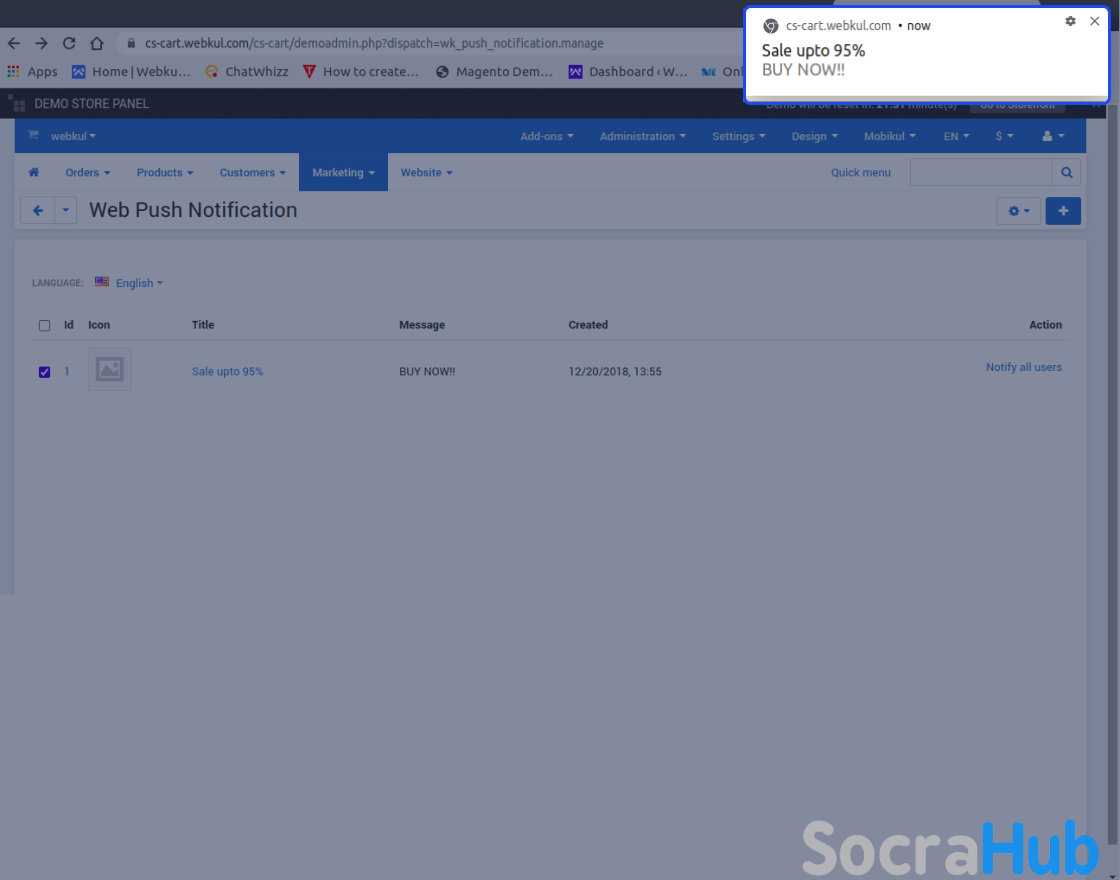Screen dimensions: 1120x880
Task: Click the search magnifier button
Action: pyautogui.click(x=1067, y=173)
